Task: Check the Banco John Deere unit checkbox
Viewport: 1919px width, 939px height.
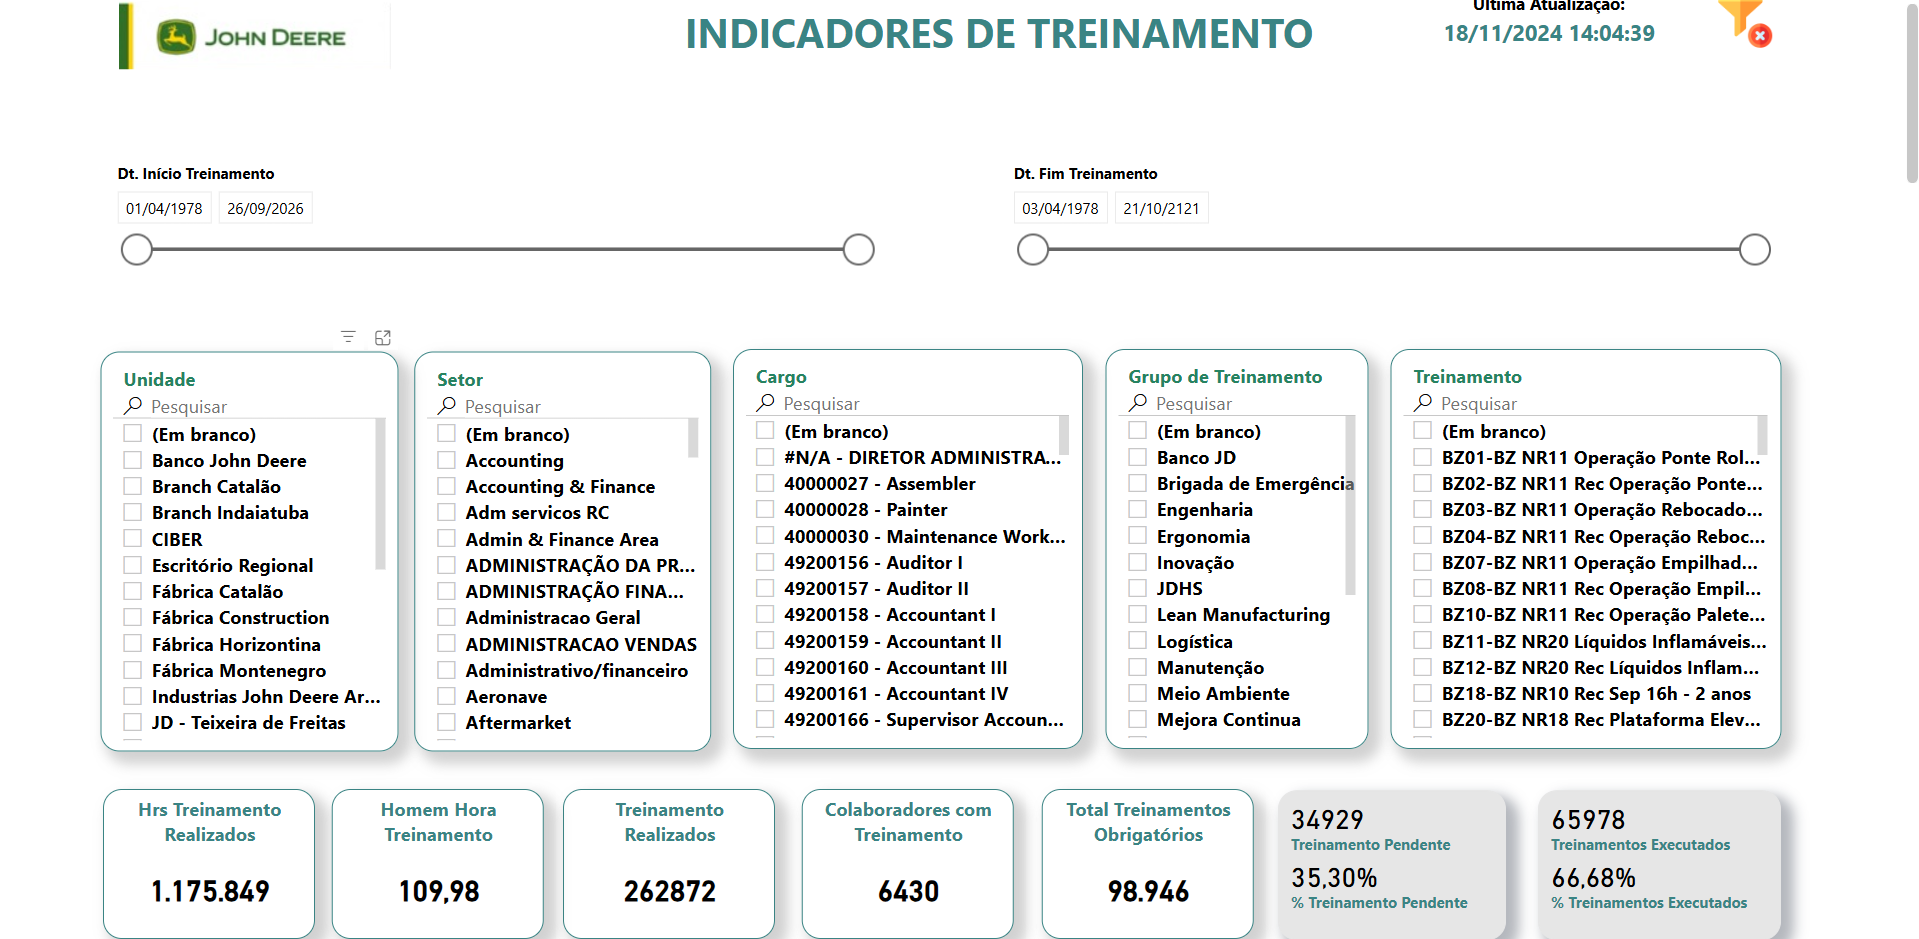Action: (x=132, y=460)
